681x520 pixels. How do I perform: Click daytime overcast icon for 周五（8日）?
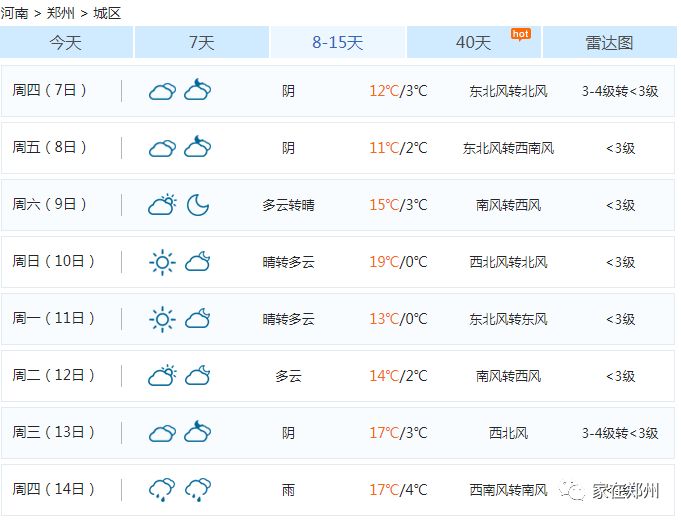162,148
